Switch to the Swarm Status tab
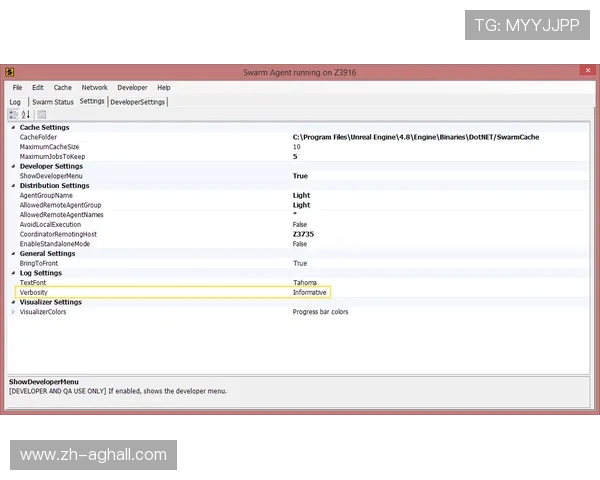 pyautogui.click(x=52, y=102)
